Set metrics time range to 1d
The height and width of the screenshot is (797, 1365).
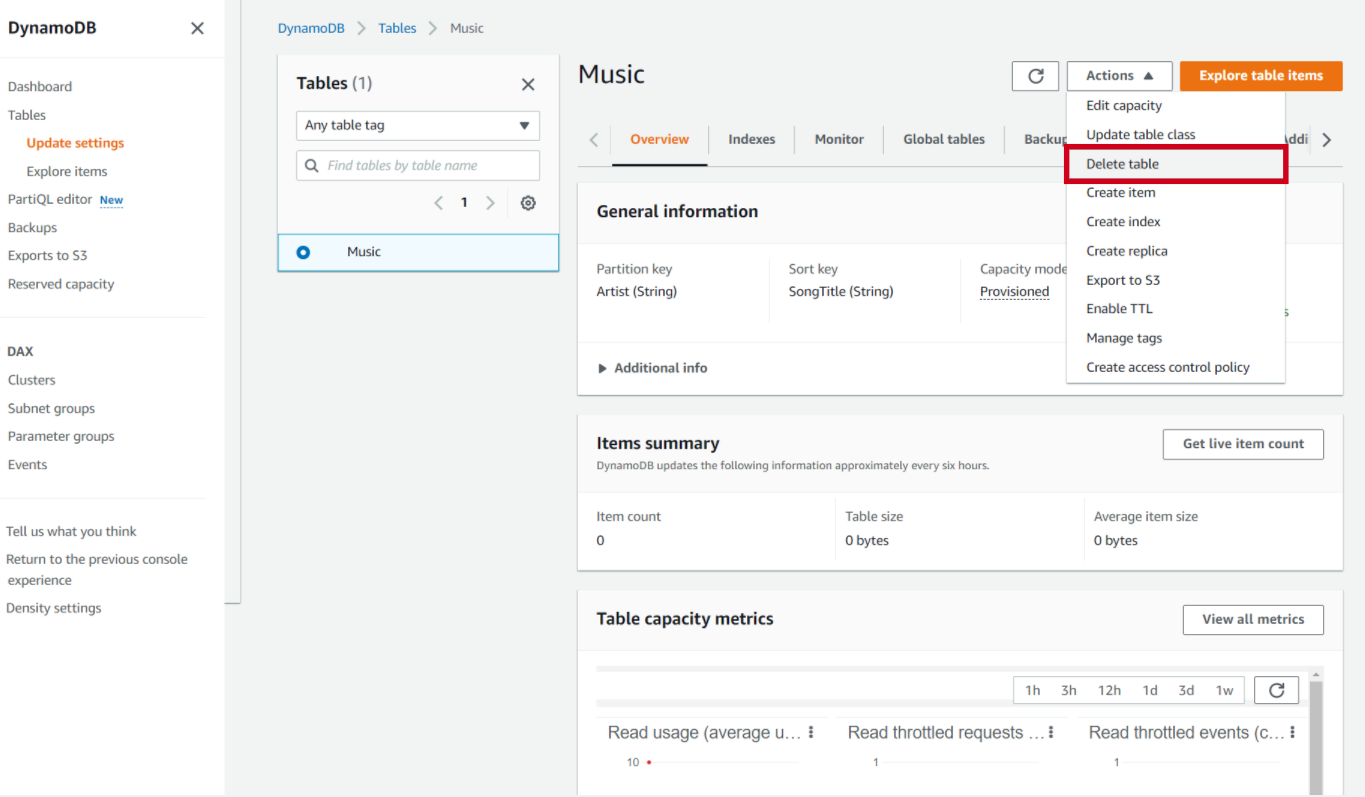(1150, 690)
